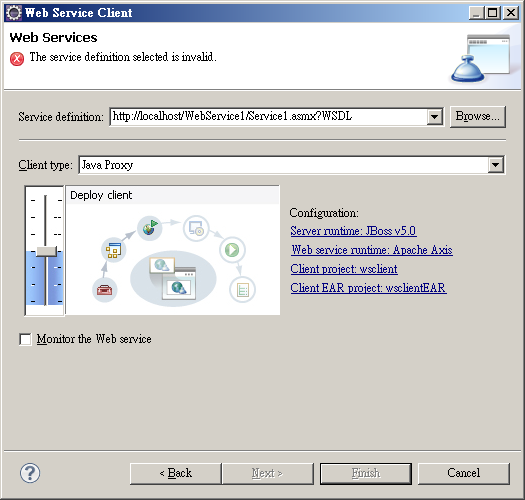The image size is (525, 500).
Task: Click the "Client type:" label
Action: (45, 165)
